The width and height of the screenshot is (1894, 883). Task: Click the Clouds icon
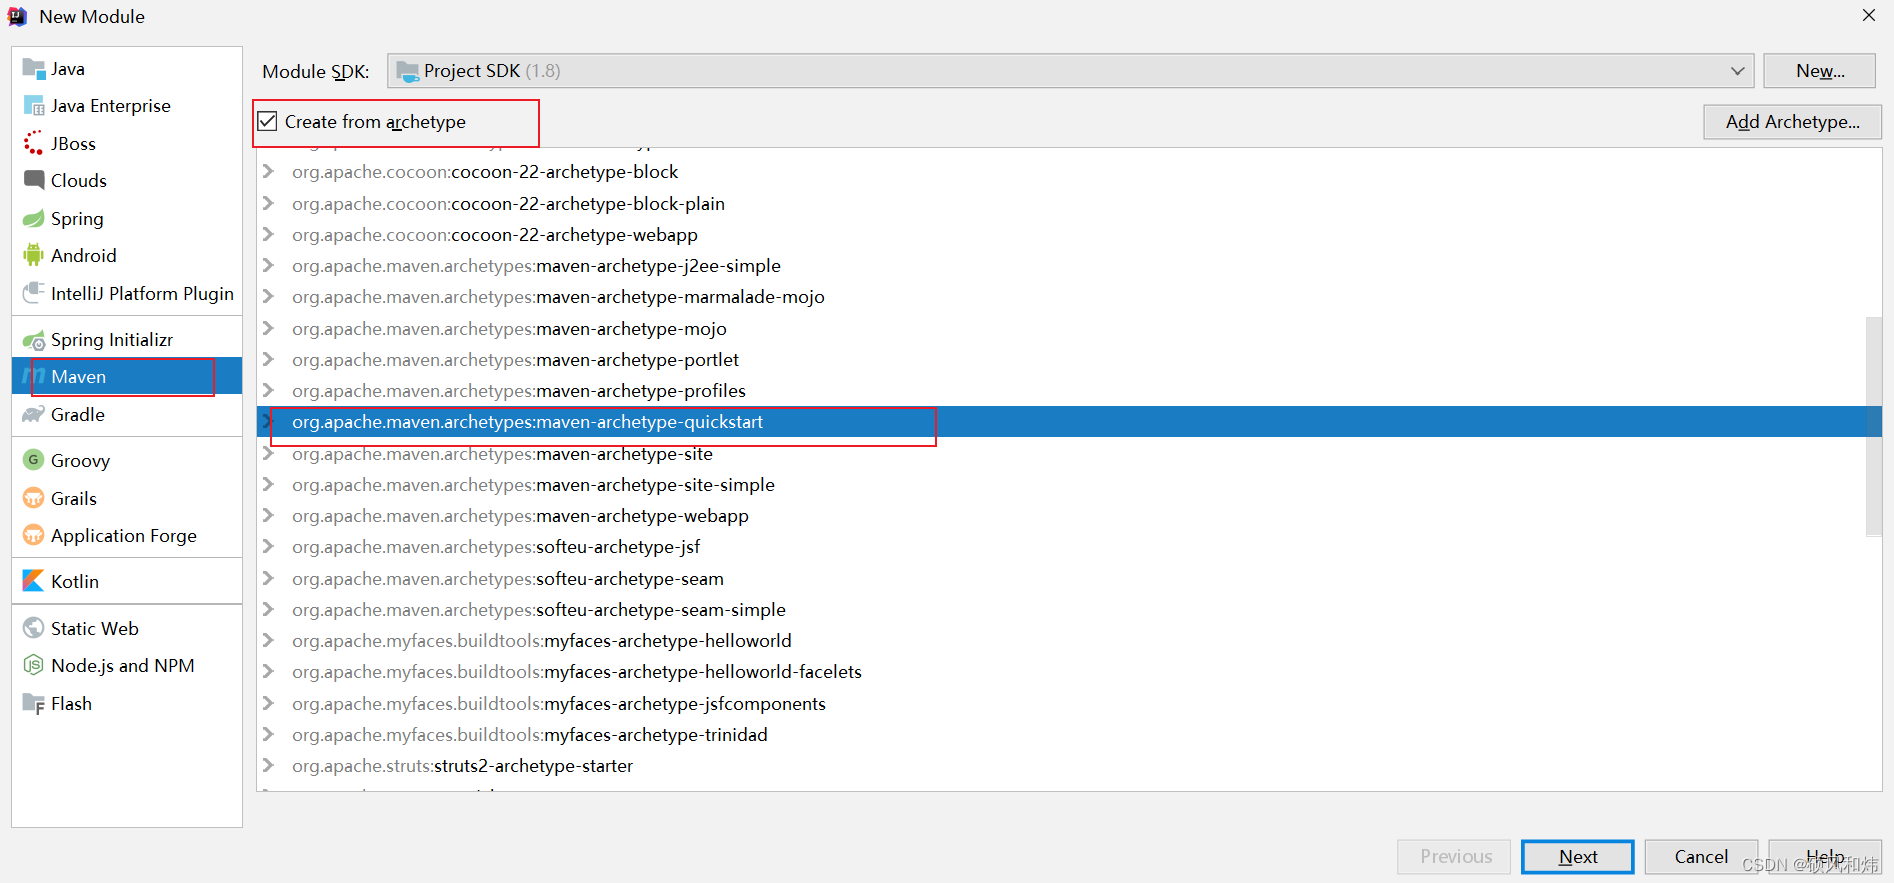point(34,180)
